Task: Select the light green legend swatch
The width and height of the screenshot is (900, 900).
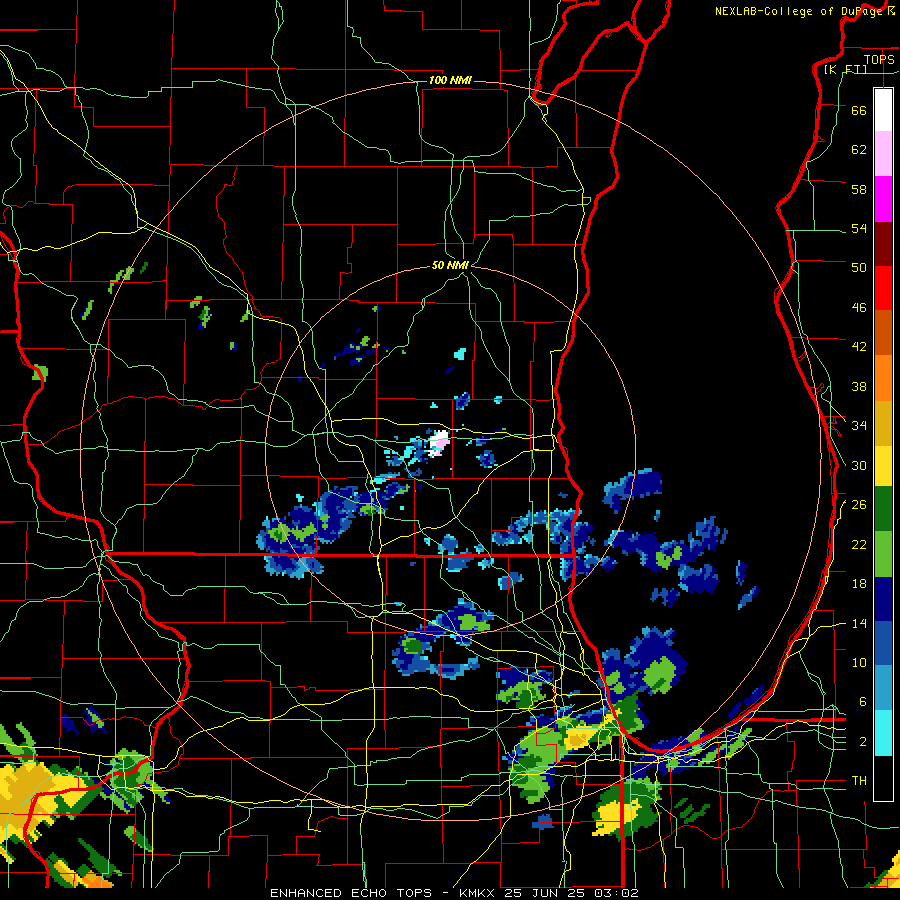Action: click(x=883, y=554)
